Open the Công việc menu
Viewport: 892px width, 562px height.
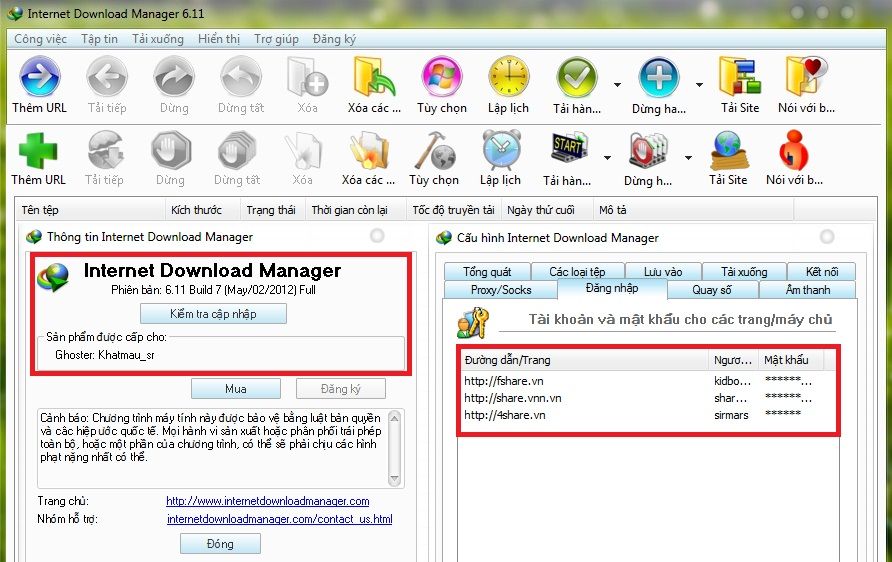40,39
